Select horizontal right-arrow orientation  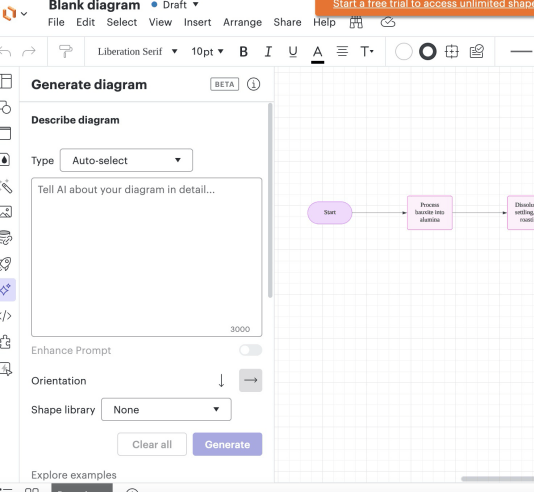click(x=250, y=380)
